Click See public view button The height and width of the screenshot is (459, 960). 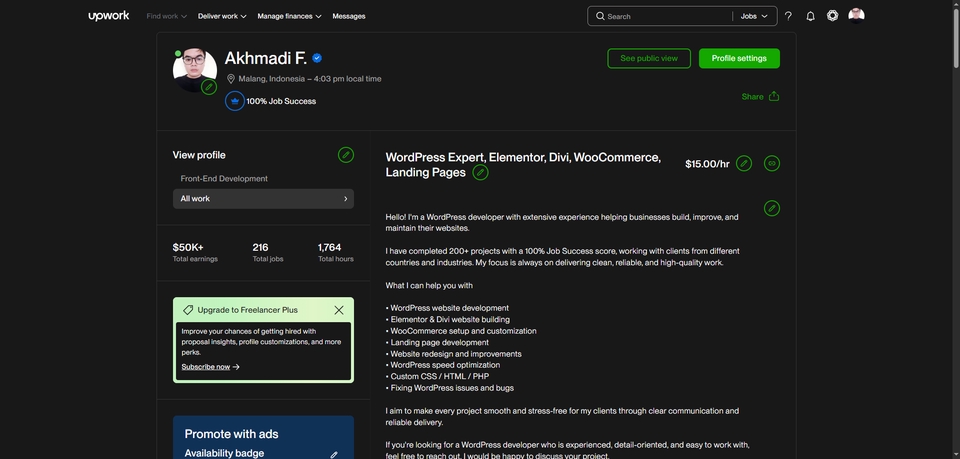pos(649,58)
